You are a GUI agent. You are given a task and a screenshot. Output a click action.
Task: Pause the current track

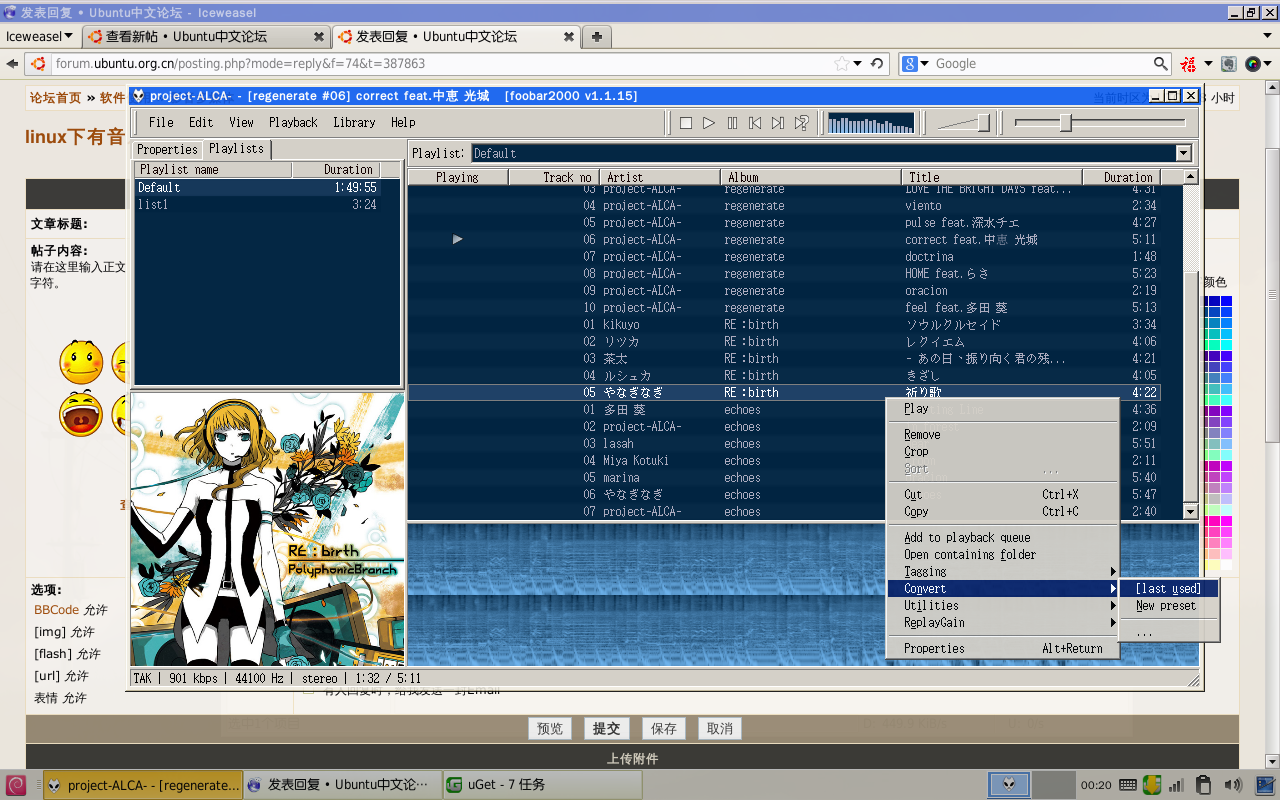[x=732, y=123]
